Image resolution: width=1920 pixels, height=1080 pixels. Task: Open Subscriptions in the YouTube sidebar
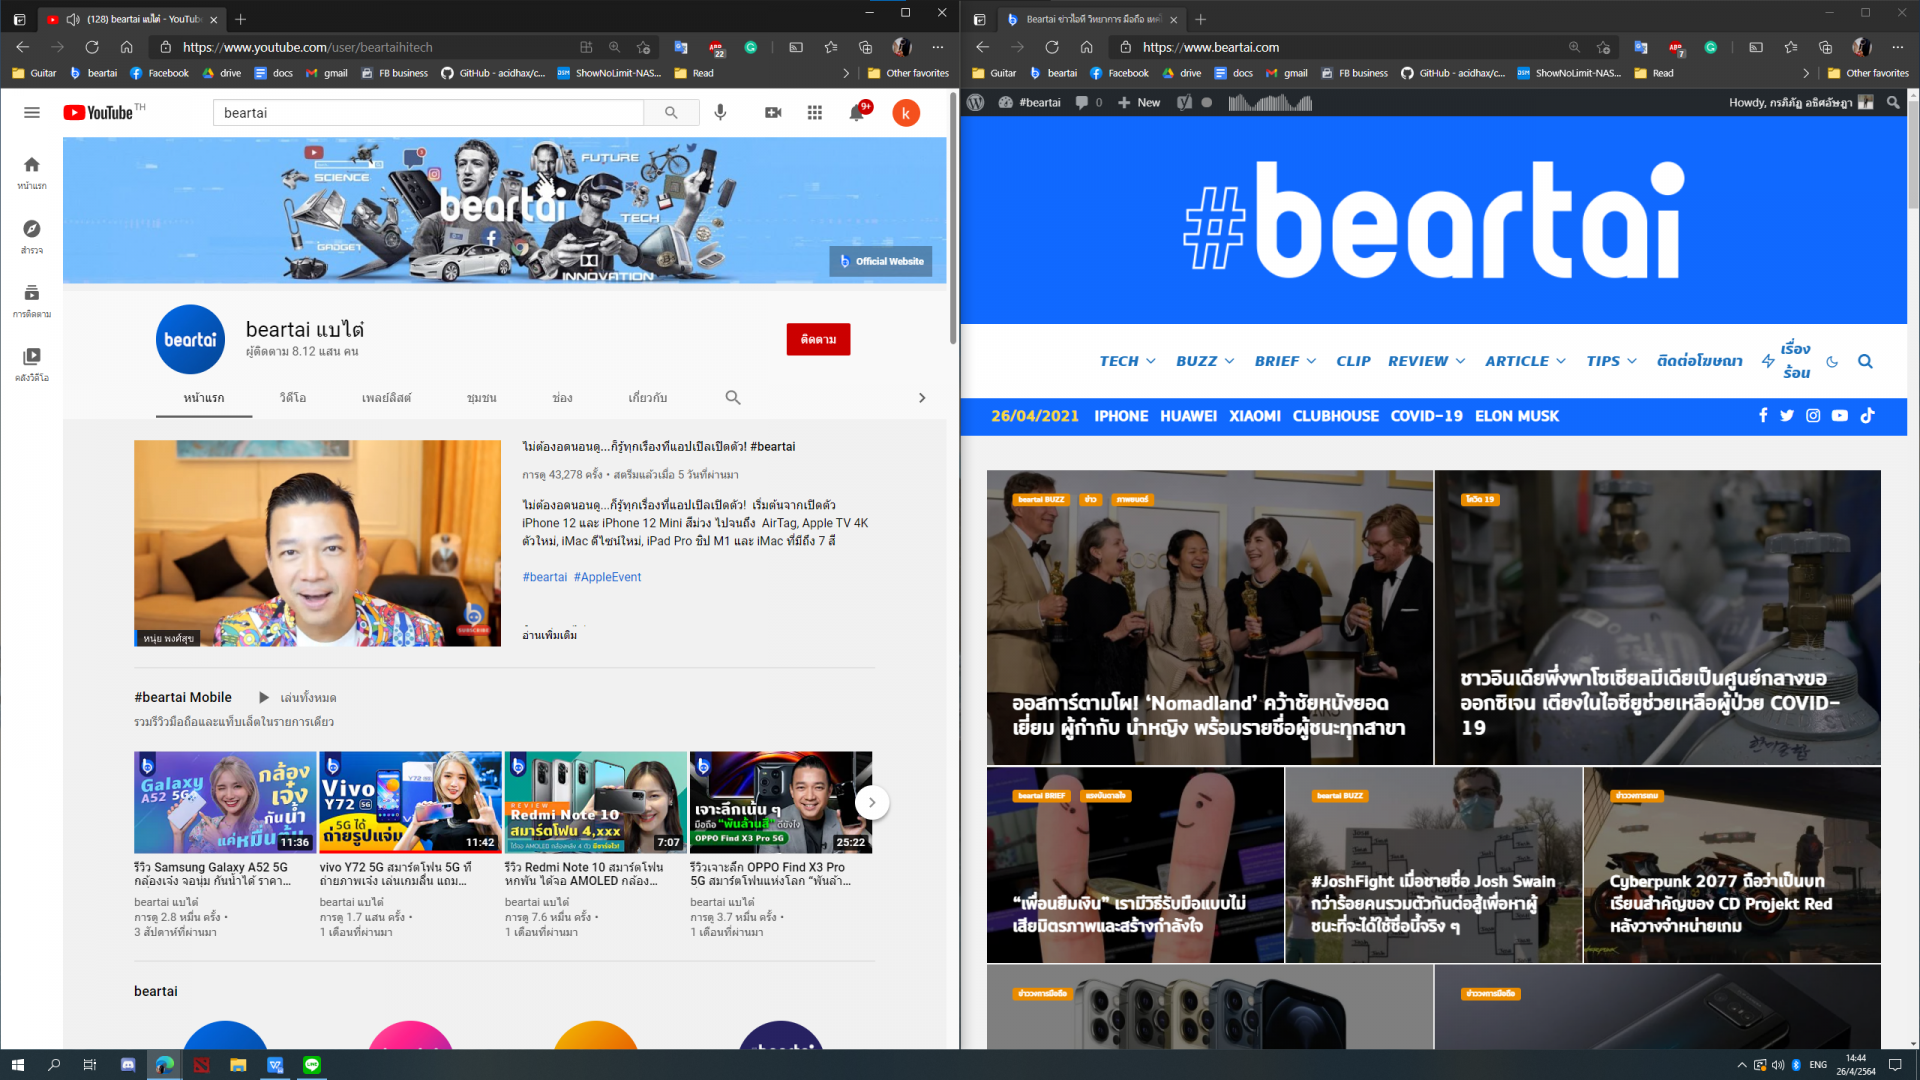tap(32, 300)
